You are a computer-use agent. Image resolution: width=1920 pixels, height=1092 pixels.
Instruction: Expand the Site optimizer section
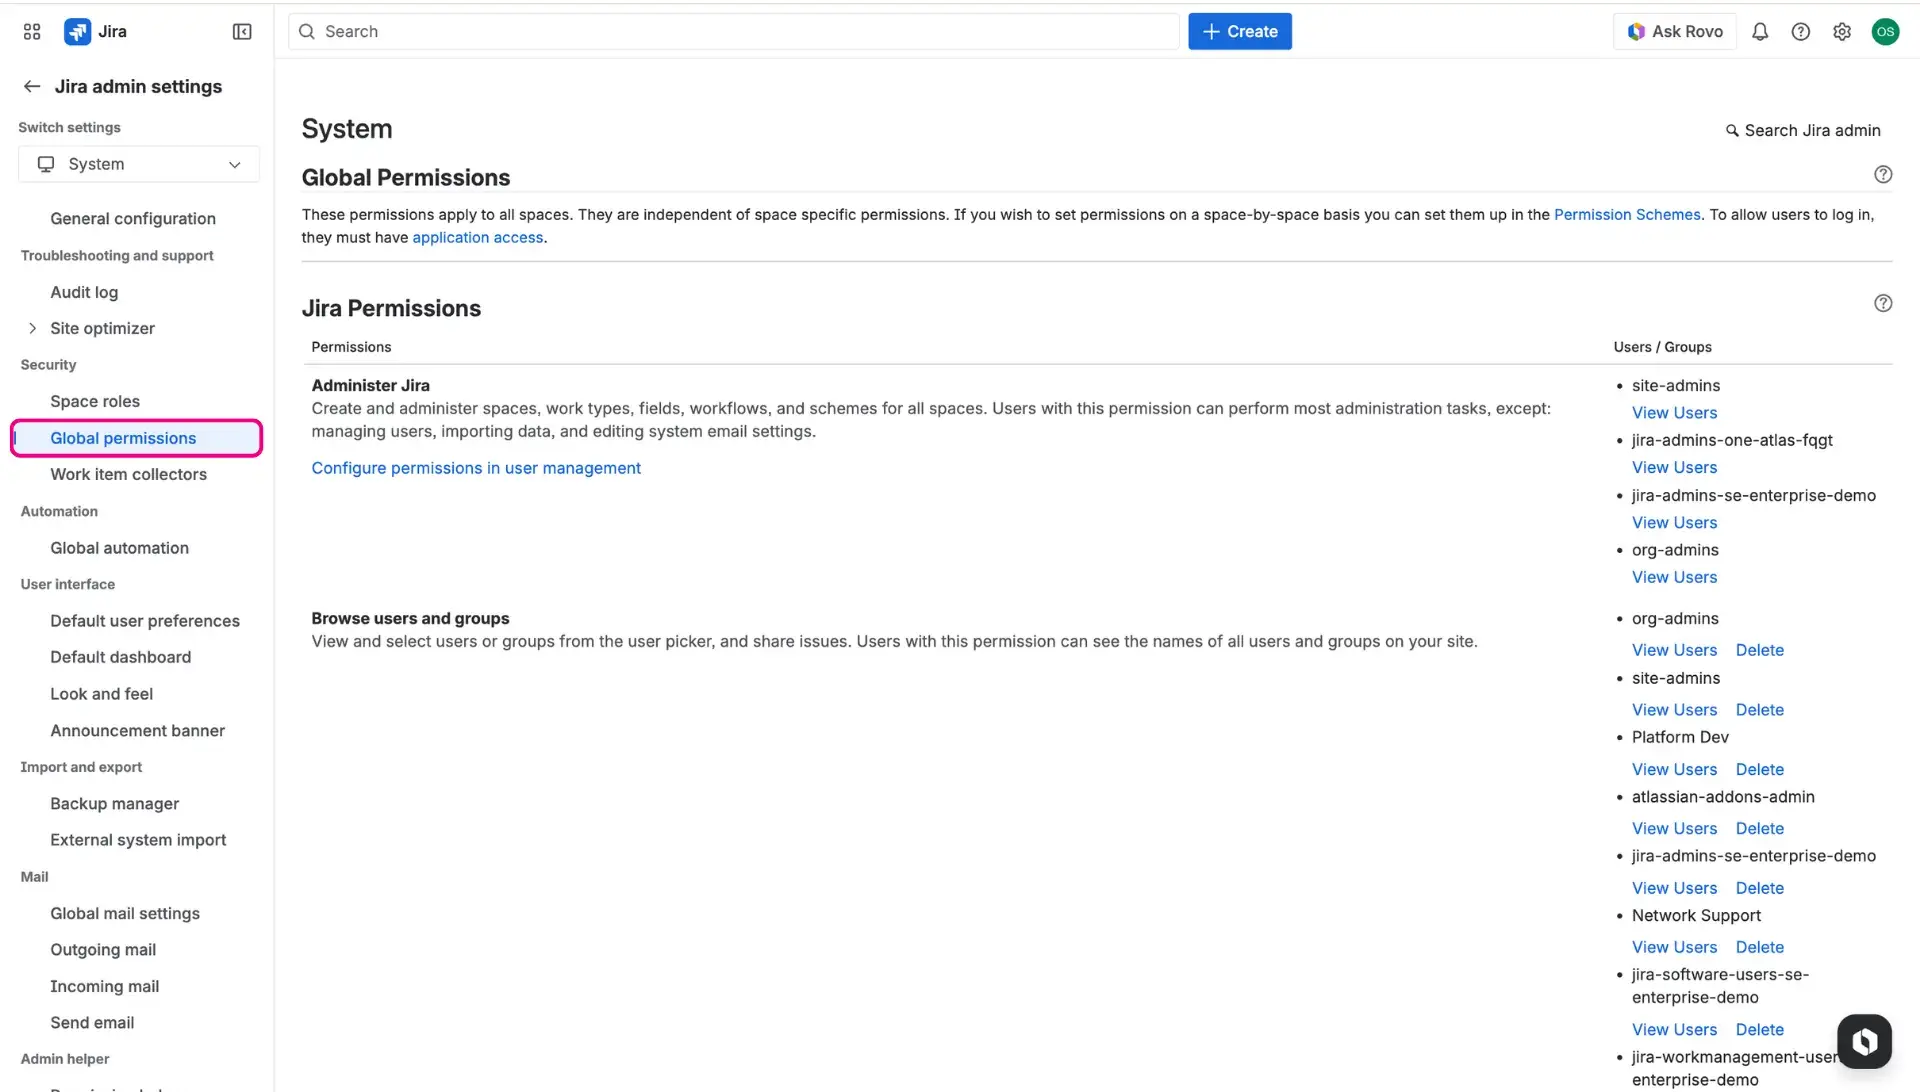click(33, 328)
